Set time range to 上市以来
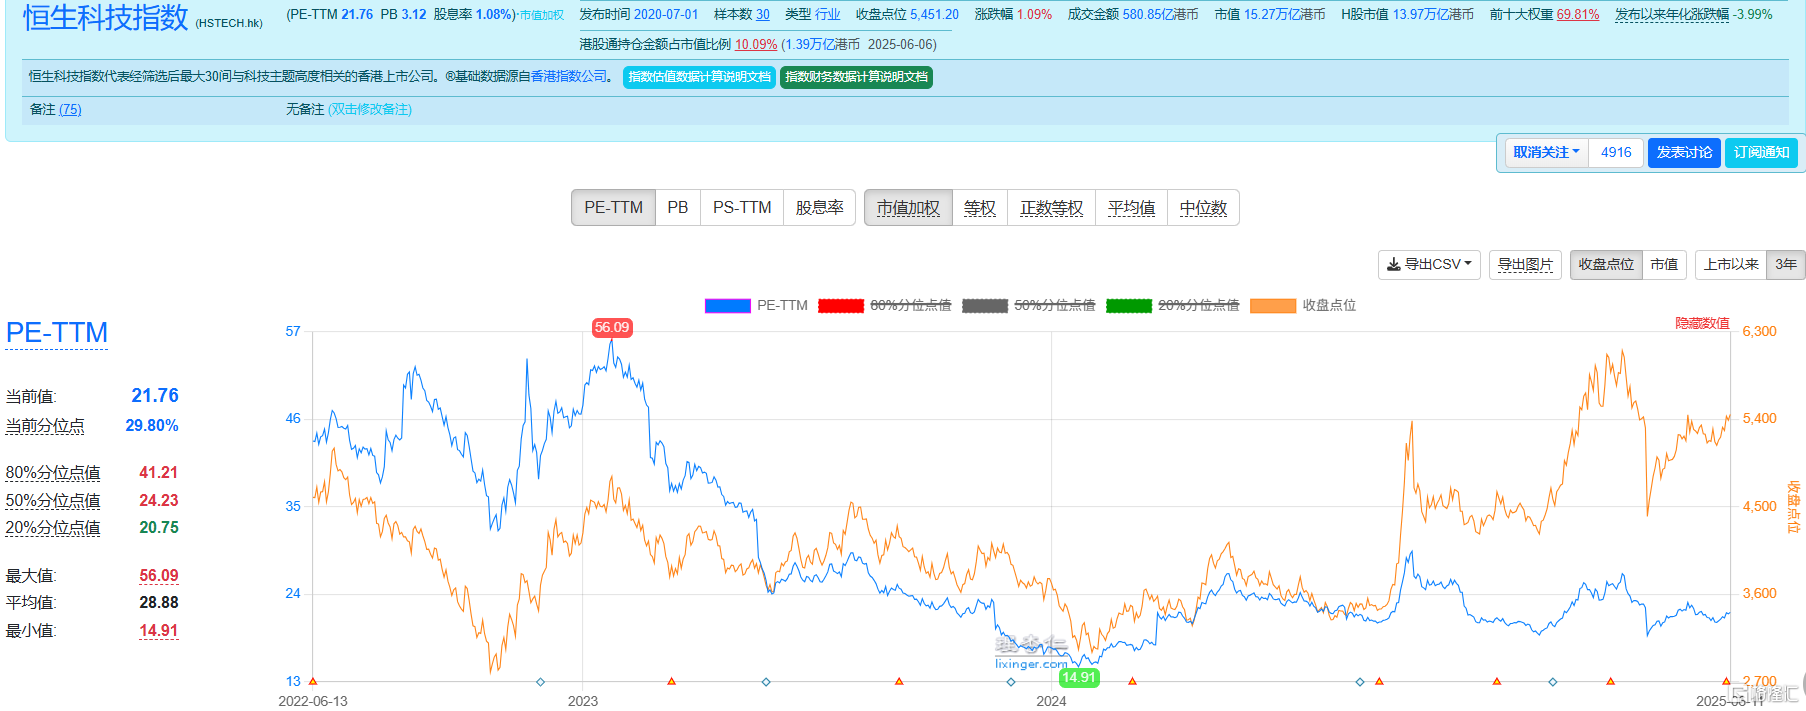 (1731, 265)
